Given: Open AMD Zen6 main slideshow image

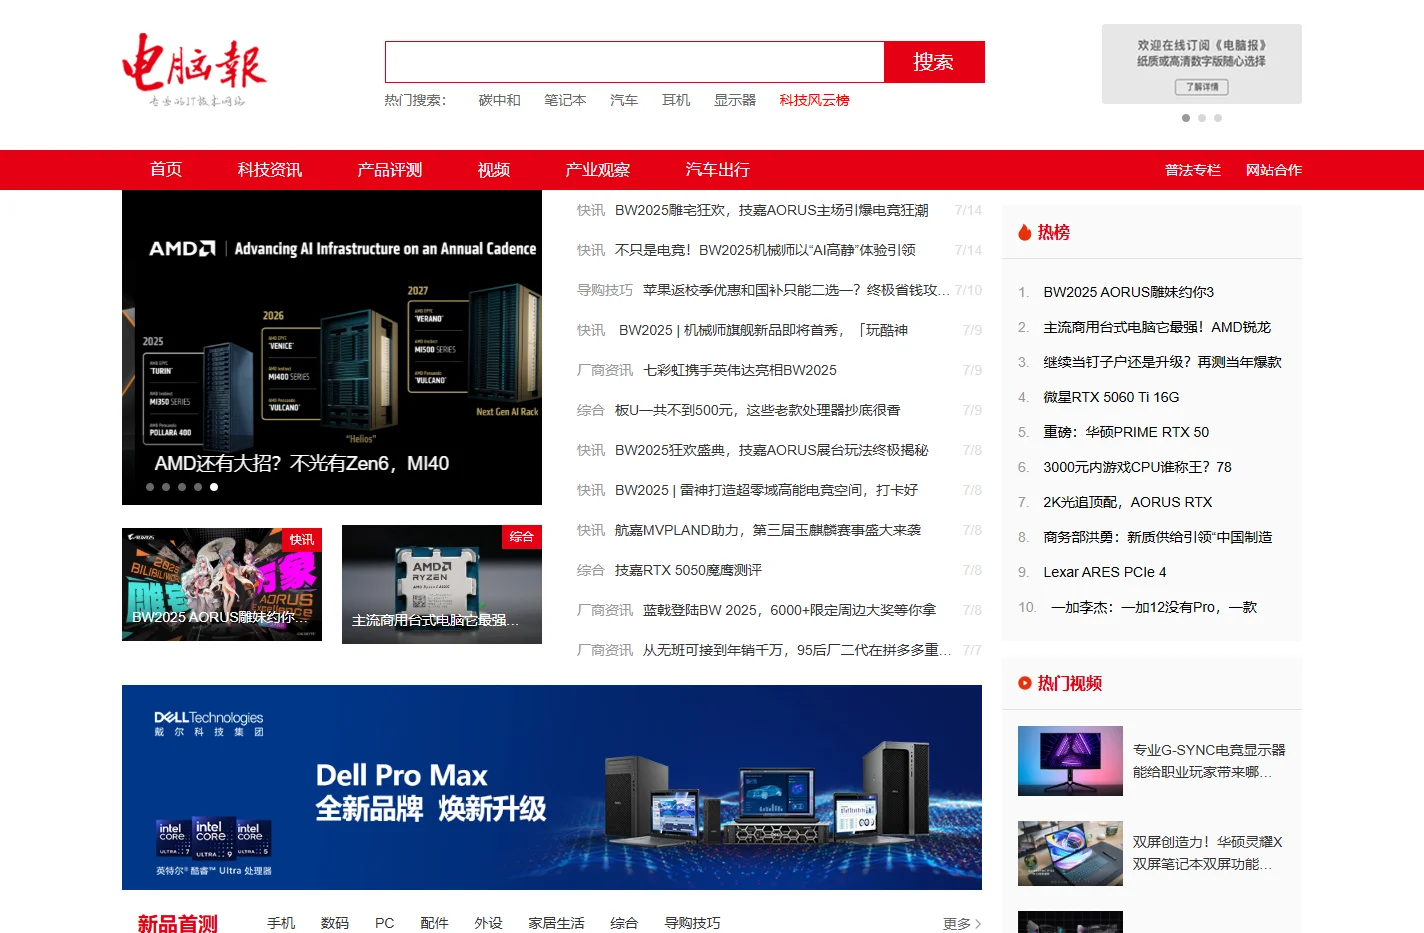Looking at the screenshot, I should coord(332,347).
